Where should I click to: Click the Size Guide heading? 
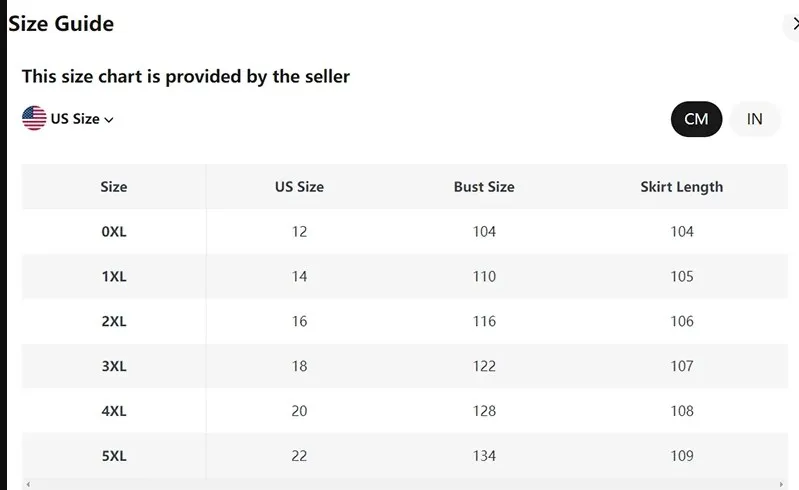click(61, 24)
